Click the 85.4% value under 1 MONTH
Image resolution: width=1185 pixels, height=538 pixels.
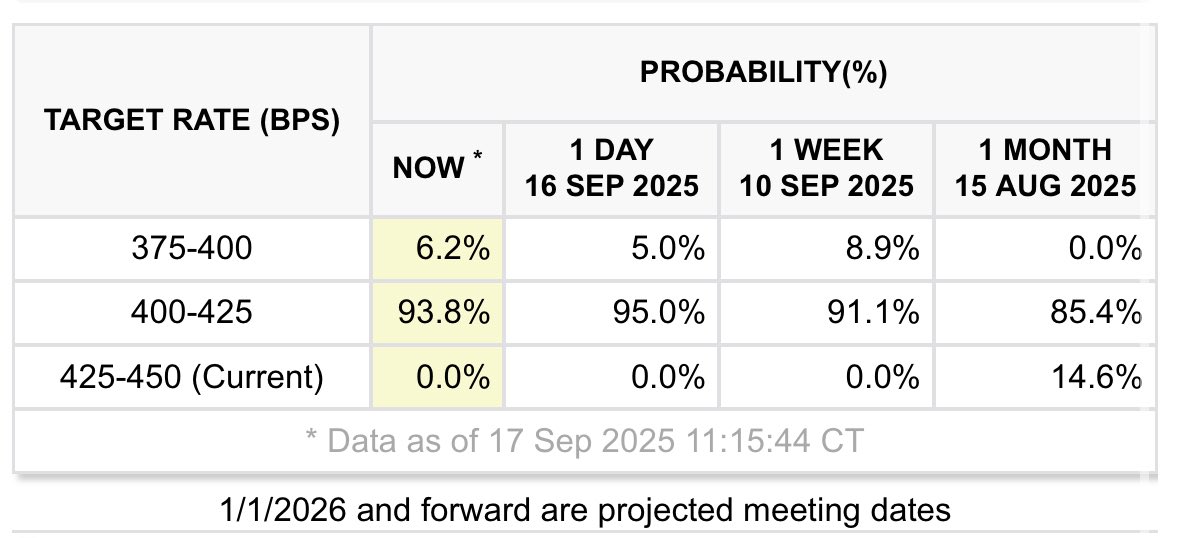pos(1096,312)
